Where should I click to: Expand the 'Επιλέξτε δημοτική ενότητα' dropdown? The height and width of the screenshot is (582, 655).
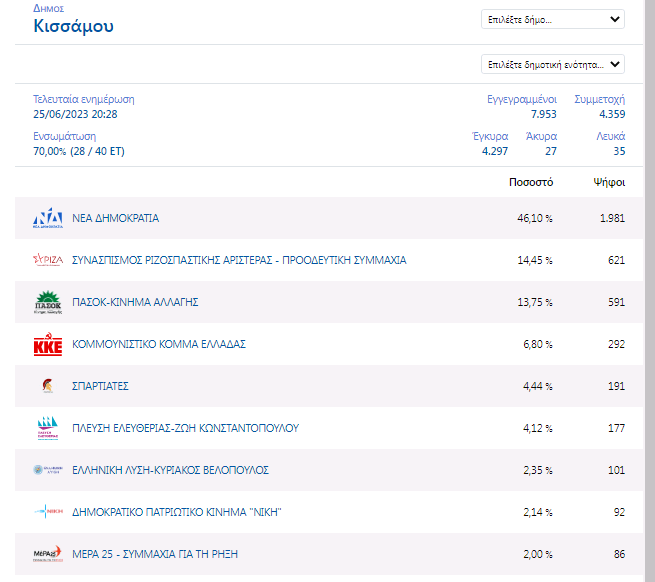(553, 64)
